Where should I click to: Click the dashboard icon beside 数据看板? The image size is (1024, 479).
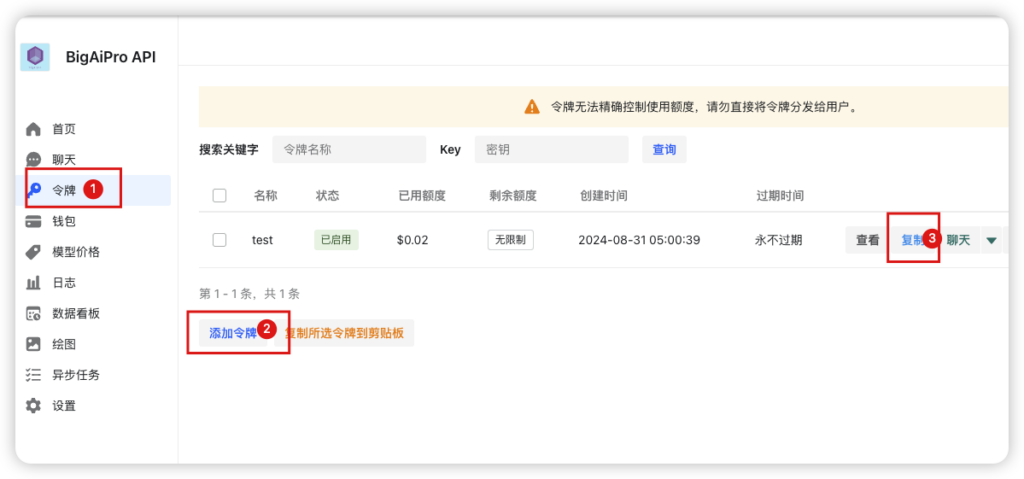pos(33,314)
